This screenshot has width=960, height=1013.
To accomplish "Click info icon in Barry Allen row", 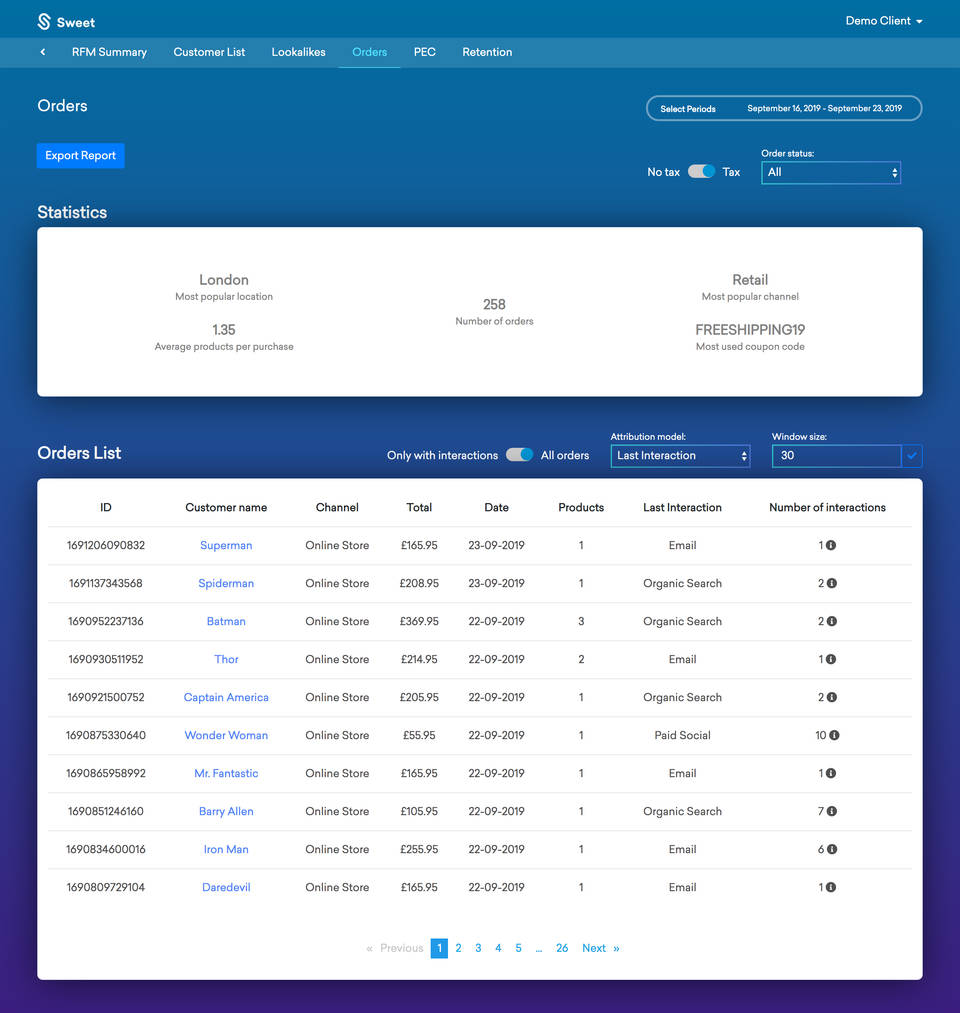I will click(831, 811).
